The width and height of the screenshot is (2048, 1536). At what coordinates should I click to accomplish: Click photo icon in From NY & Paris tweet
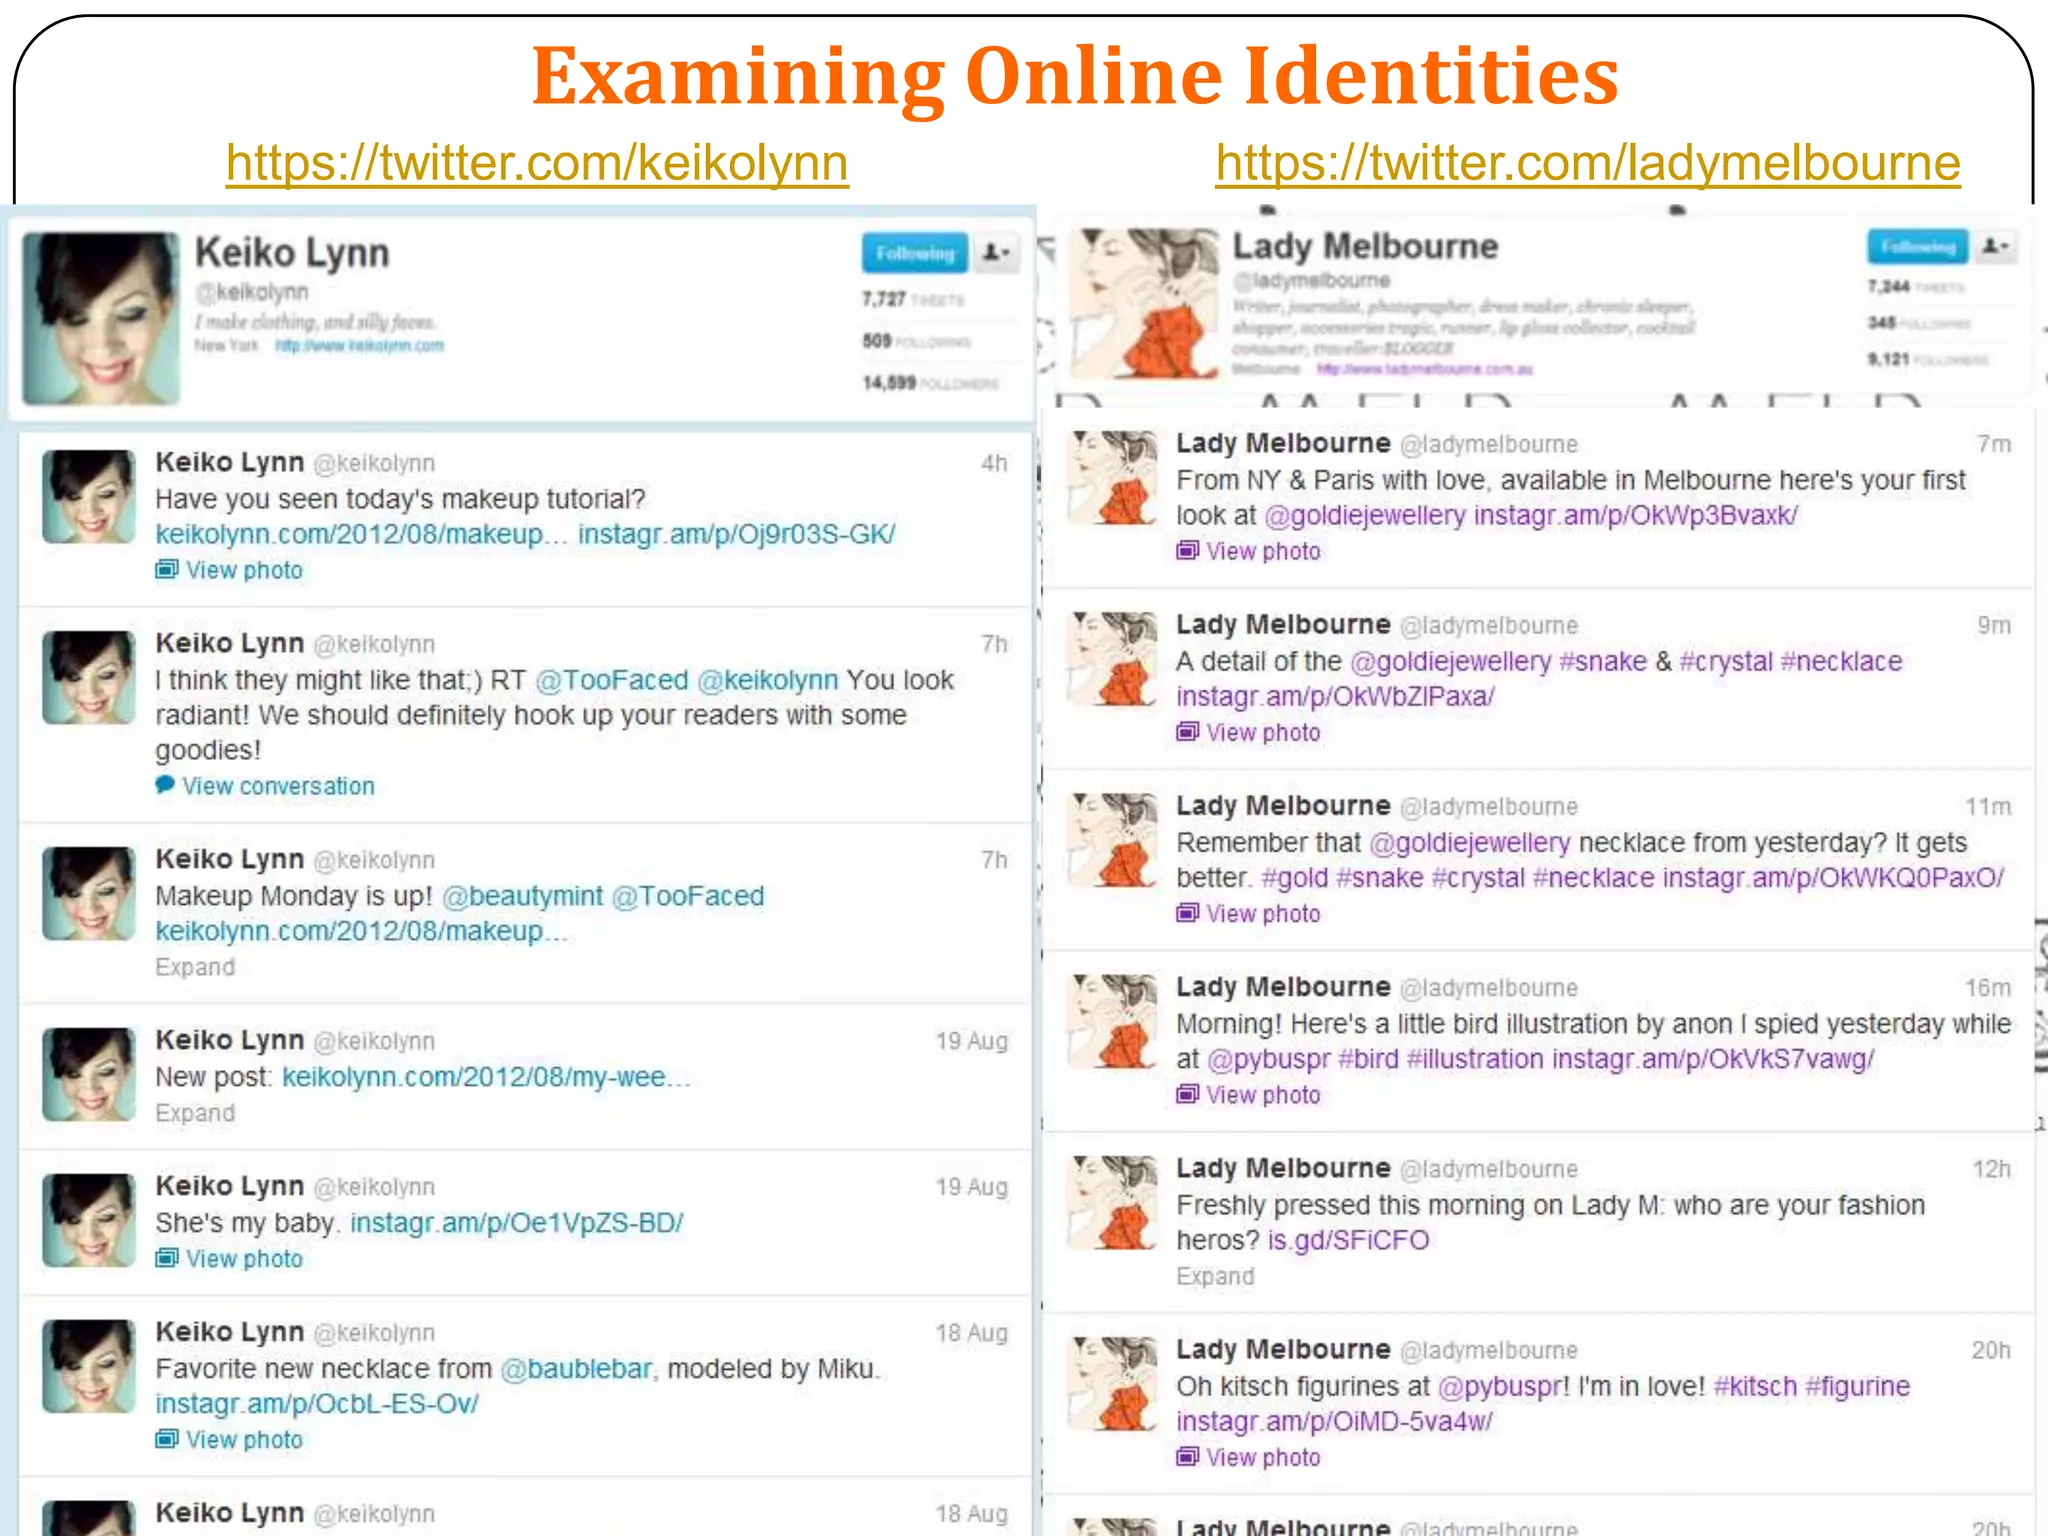coord(1188,551)
